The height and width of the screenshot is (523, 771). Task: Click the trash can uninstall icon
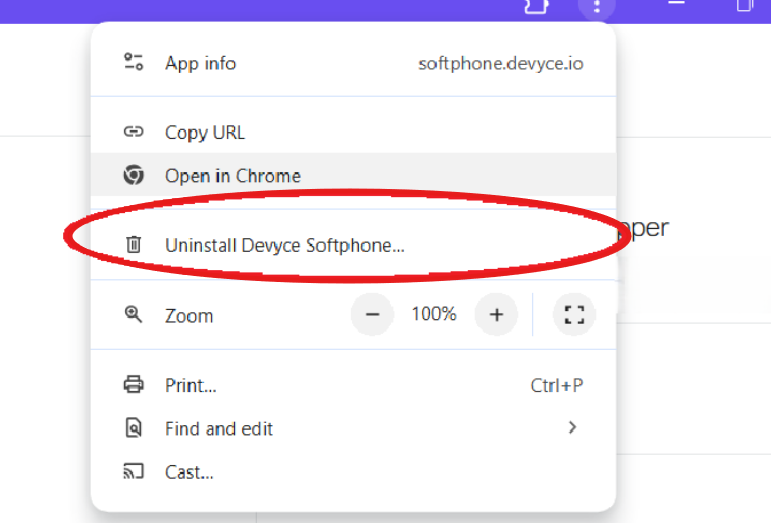click(133, 244)
